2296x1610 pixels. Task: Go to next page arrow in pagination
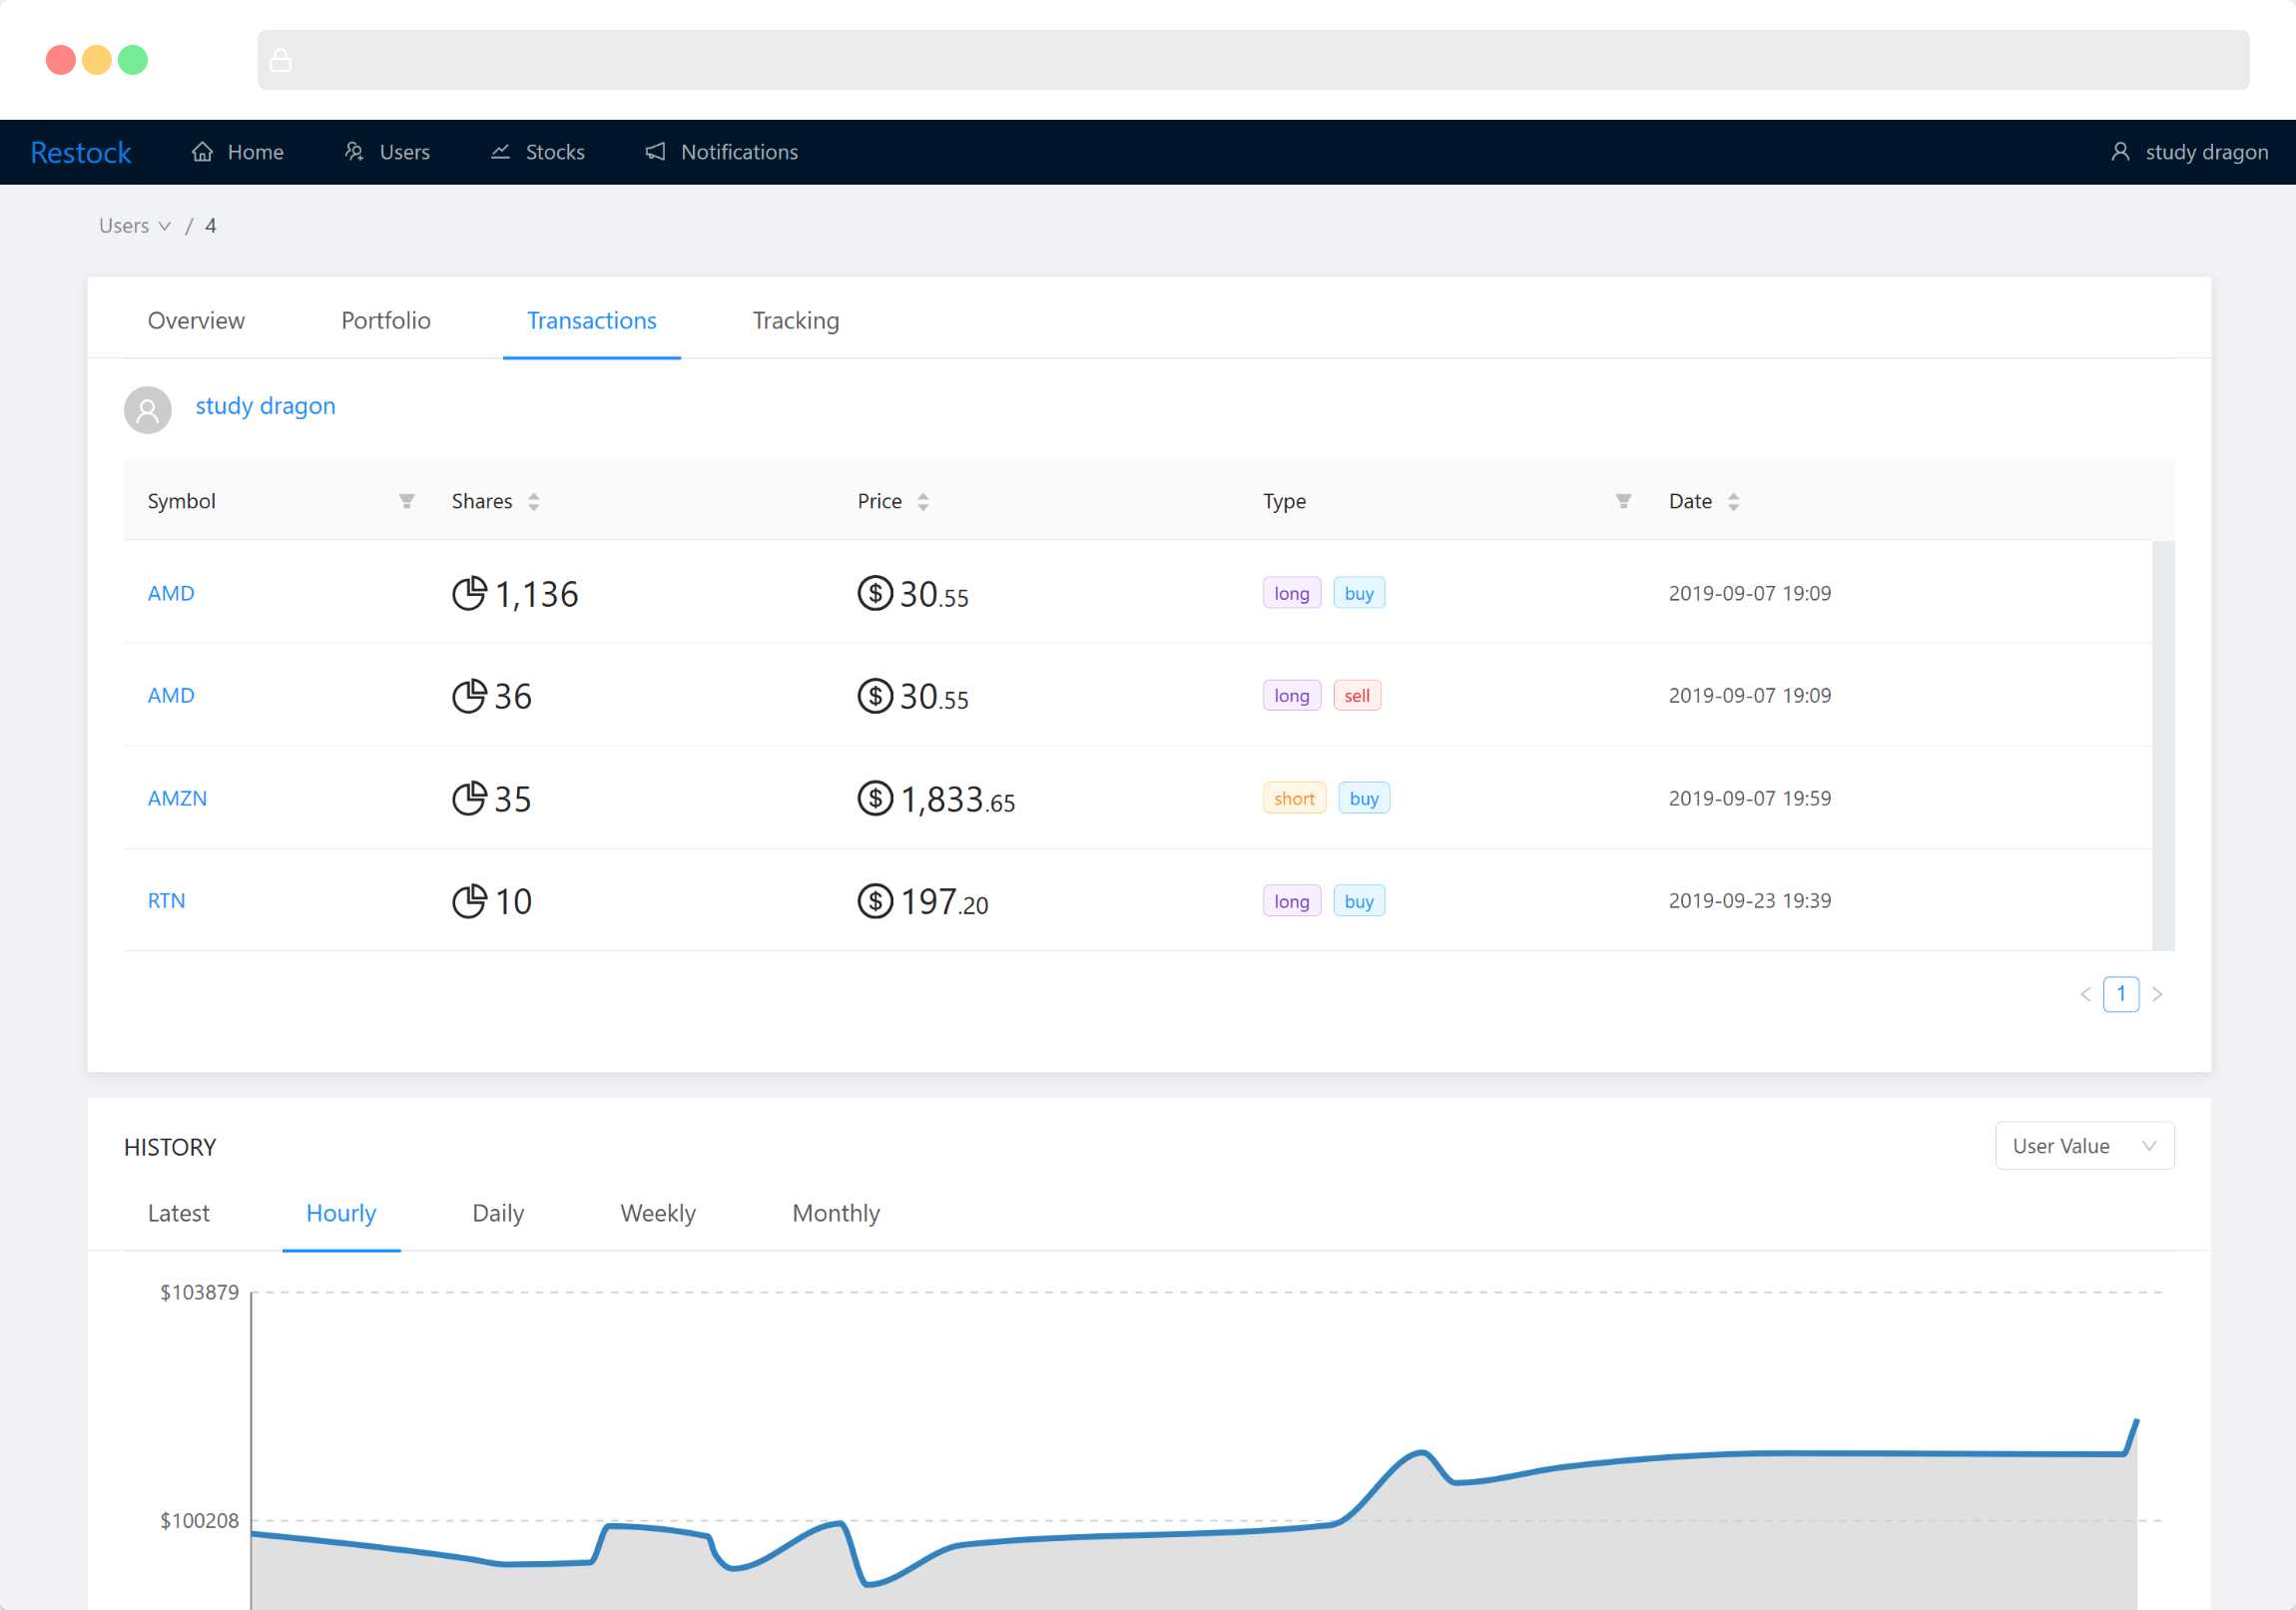click(2157, 994)
